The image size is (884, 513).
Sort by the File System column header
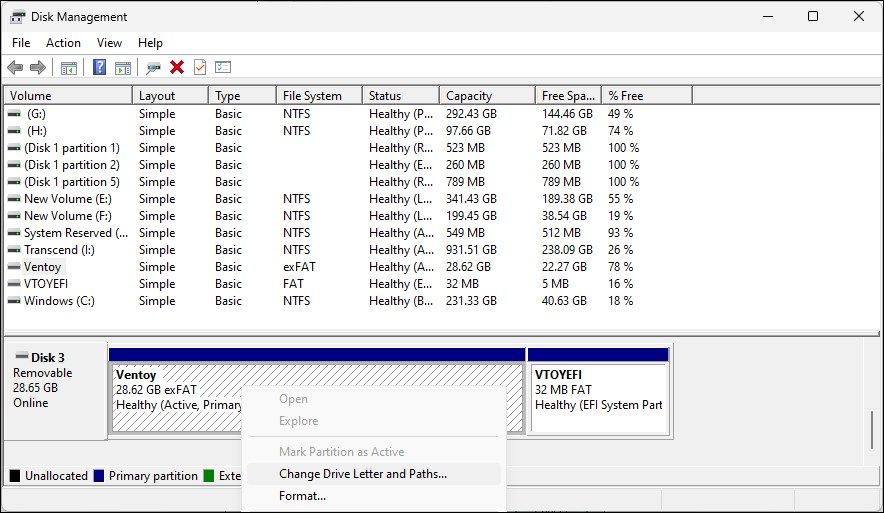(312, 96)
